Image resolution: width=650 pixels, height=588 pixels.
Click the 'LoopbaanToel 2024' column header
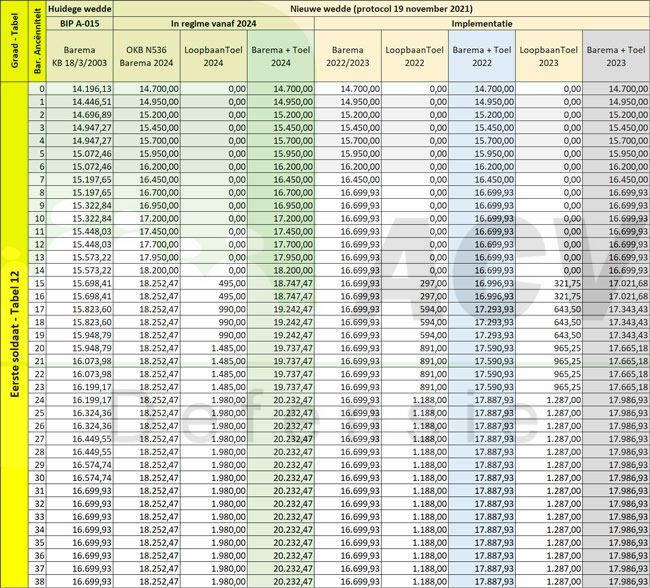click(x=213, y=56)
